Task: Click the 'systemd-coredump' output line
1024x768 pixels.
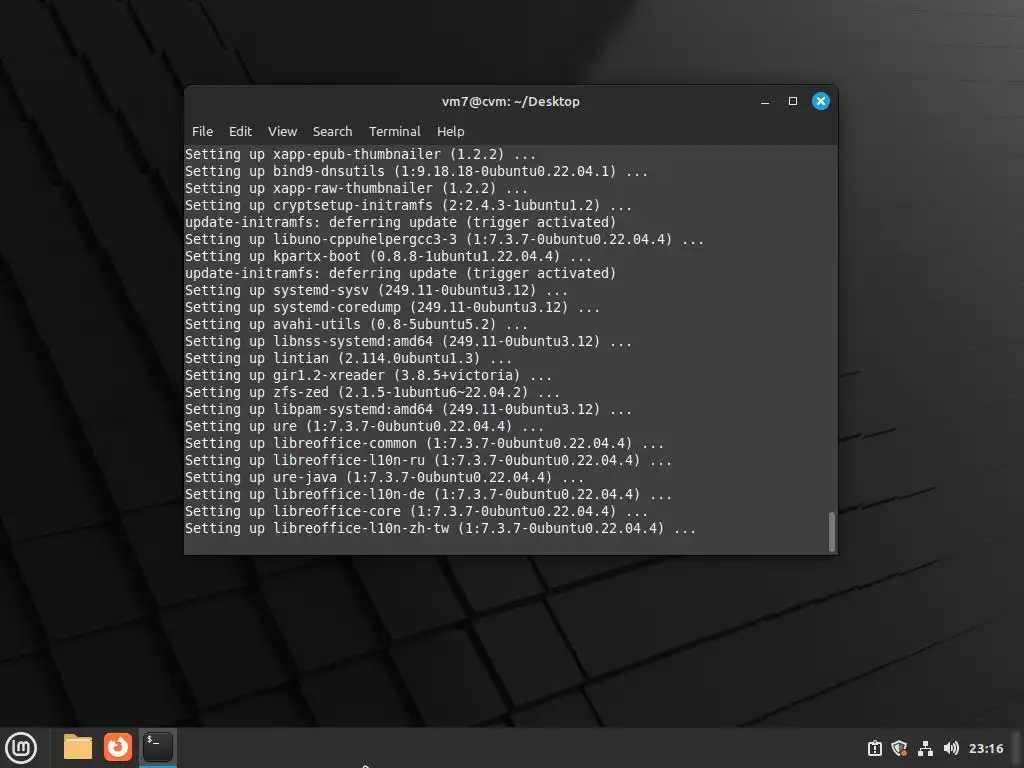Action: (x=392, y=307)
